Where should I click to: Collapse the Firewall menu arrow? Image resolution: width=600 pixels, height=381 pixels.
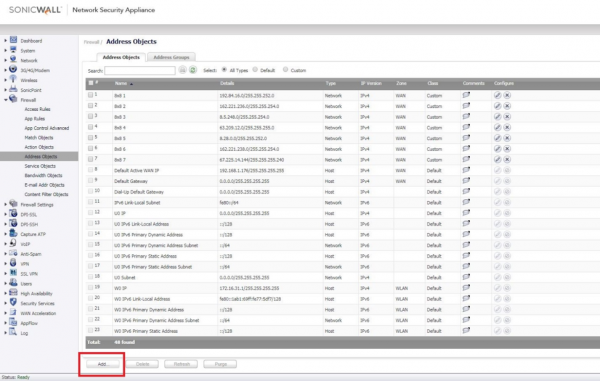(x=5, y=100)
